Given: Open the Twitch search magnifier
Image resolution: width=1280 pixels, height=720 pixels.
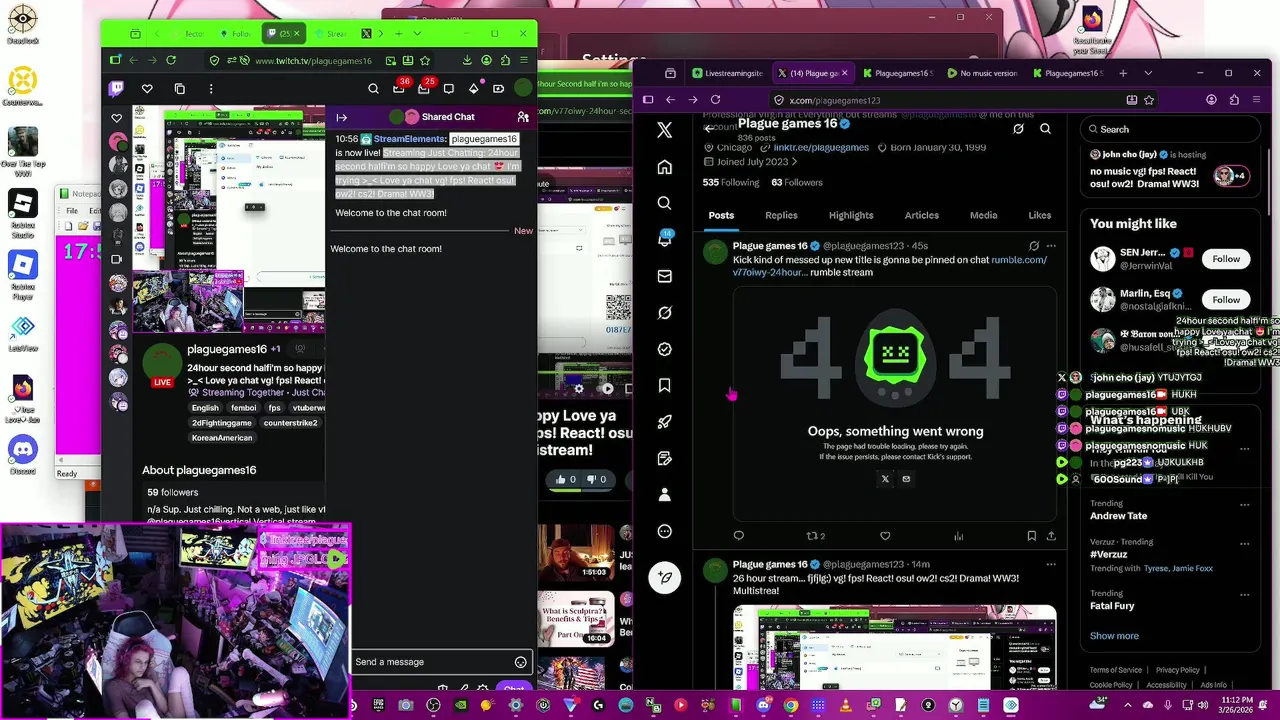Looking at the screenshot, I should [373, 89].
